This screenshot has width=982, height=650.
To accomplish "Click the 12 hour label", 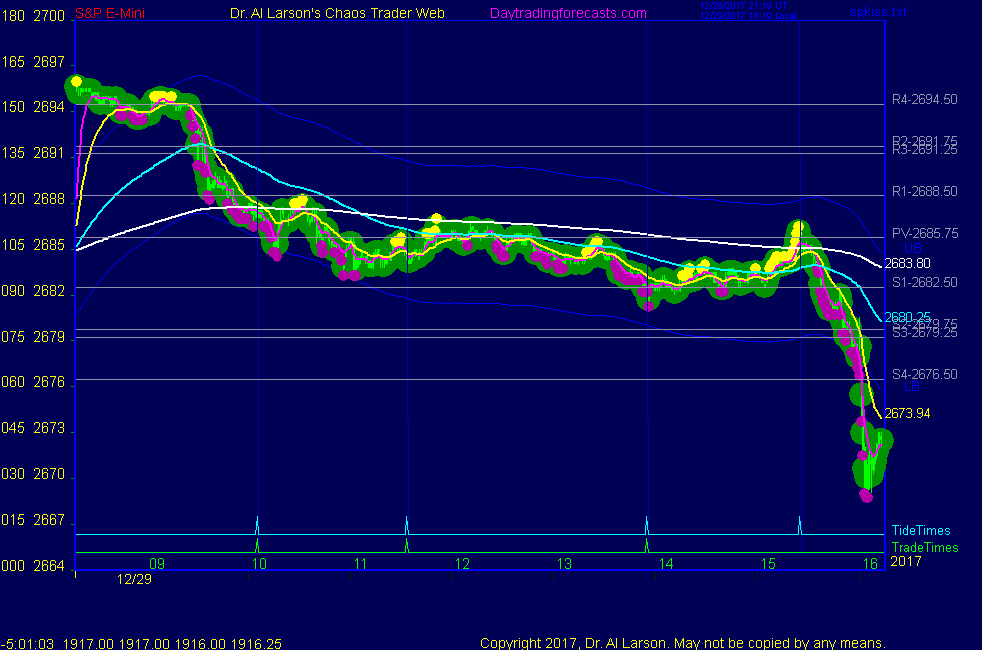I will tap(462, 564).
